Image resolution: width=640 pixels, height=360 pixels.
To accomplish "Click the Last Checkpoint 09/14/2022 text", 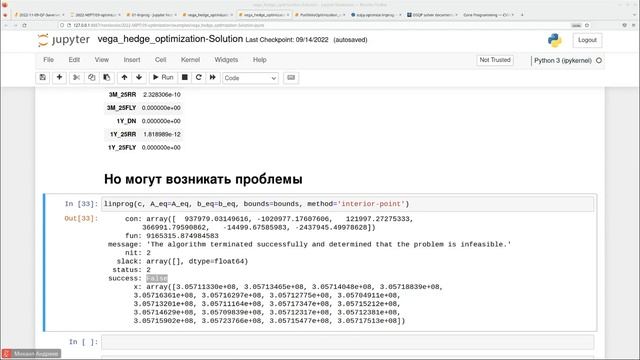I will (x=287, y=40).
